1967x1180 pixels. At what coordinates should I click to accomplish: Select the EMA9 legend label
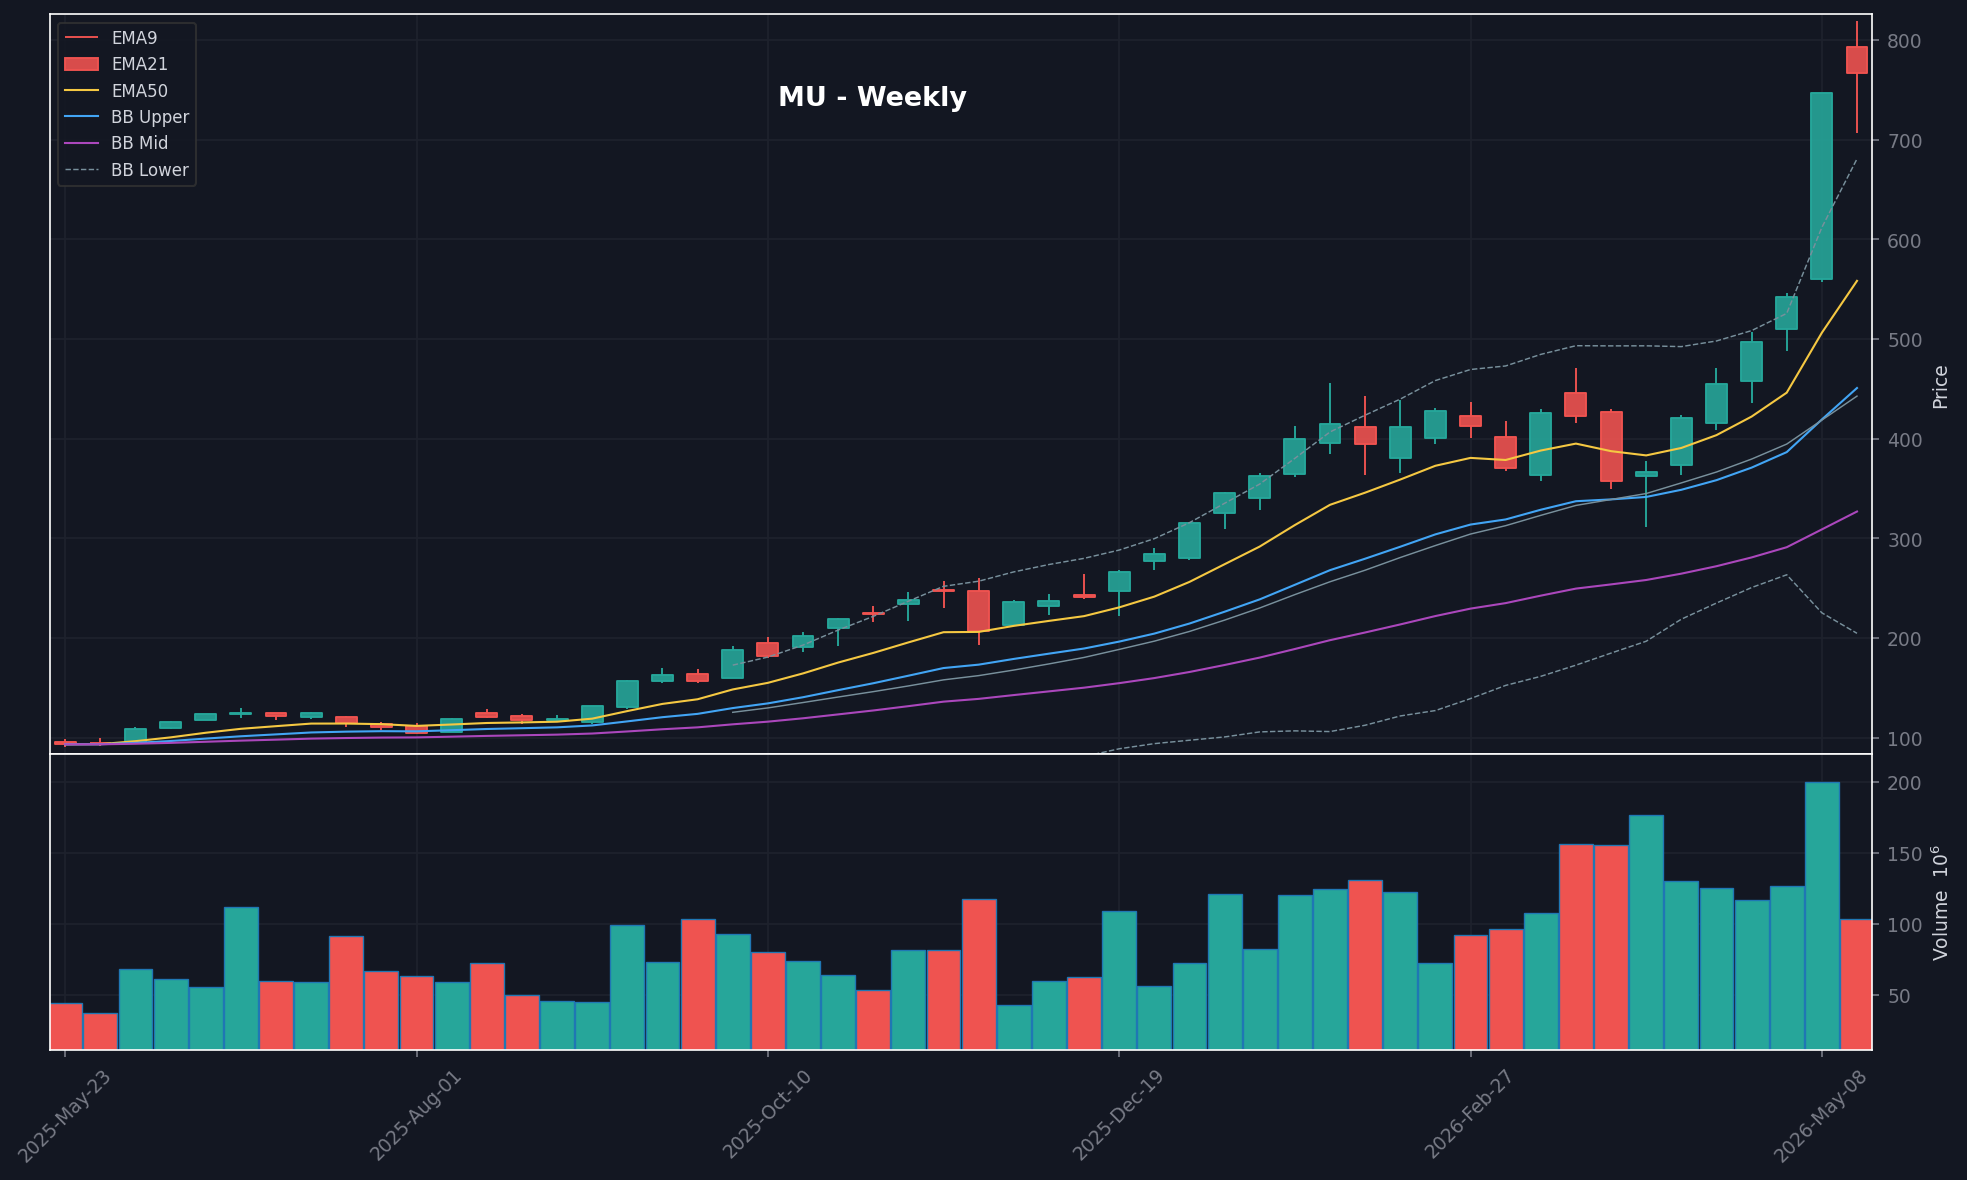[x=134, y=38]
